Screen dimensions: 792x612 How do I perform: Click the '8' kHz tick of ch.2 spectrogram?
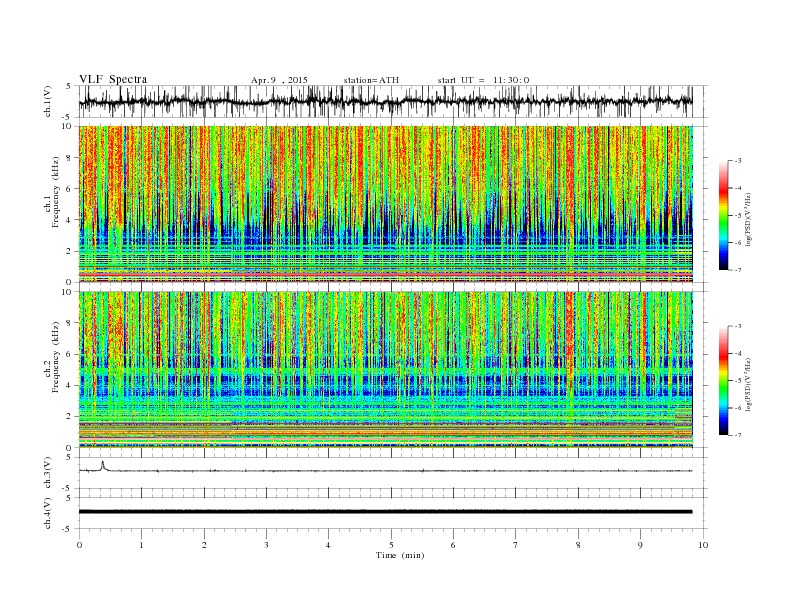coord(70,323)
